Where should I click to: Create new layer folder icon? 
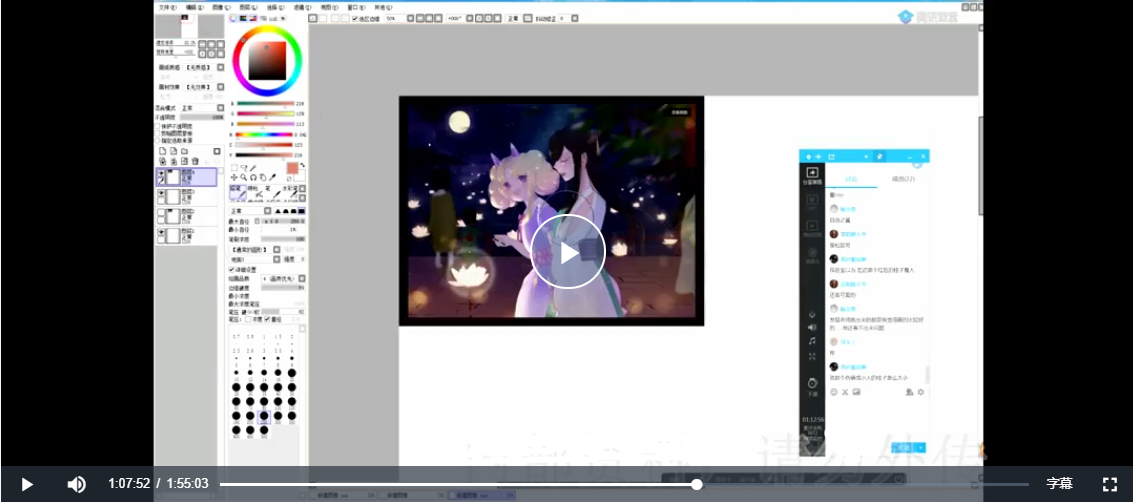pyautogui.click(x=184, y=151)
